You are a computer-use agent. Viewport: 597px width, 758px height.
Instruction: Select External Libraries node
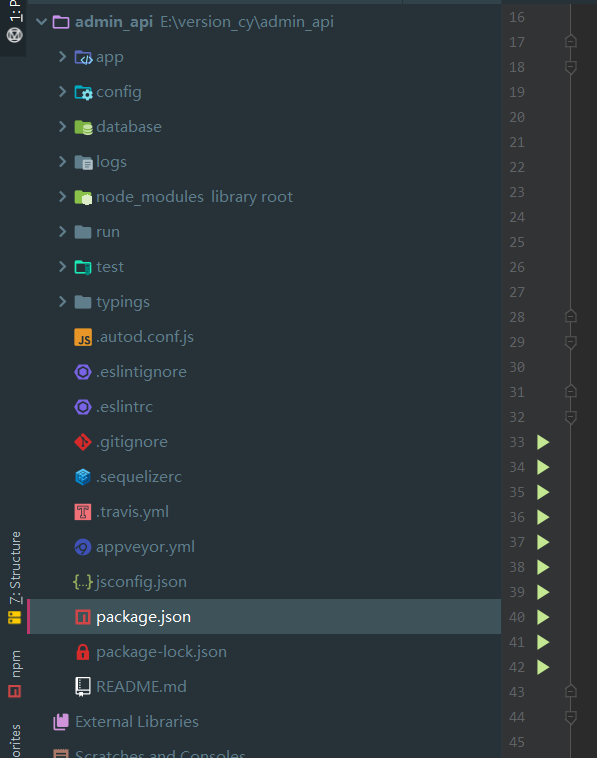click(x=137, y=722)
